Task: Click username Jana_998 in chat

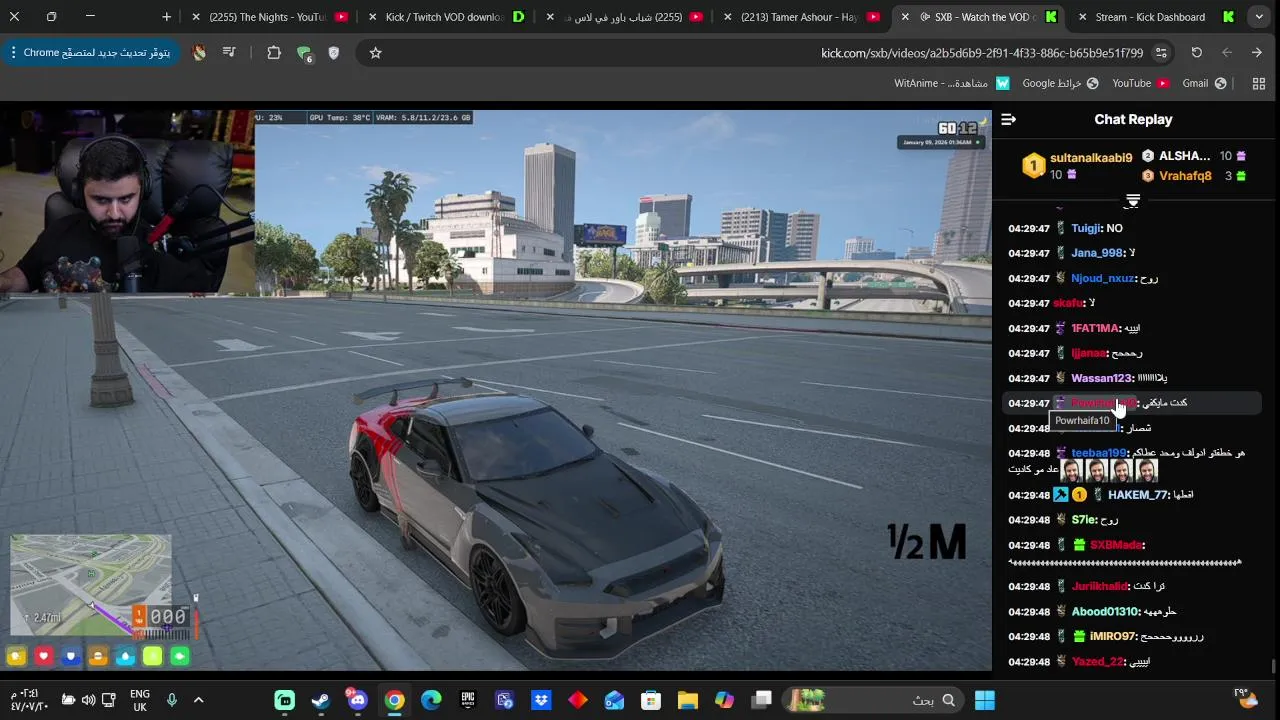Action: (1097, 254)
